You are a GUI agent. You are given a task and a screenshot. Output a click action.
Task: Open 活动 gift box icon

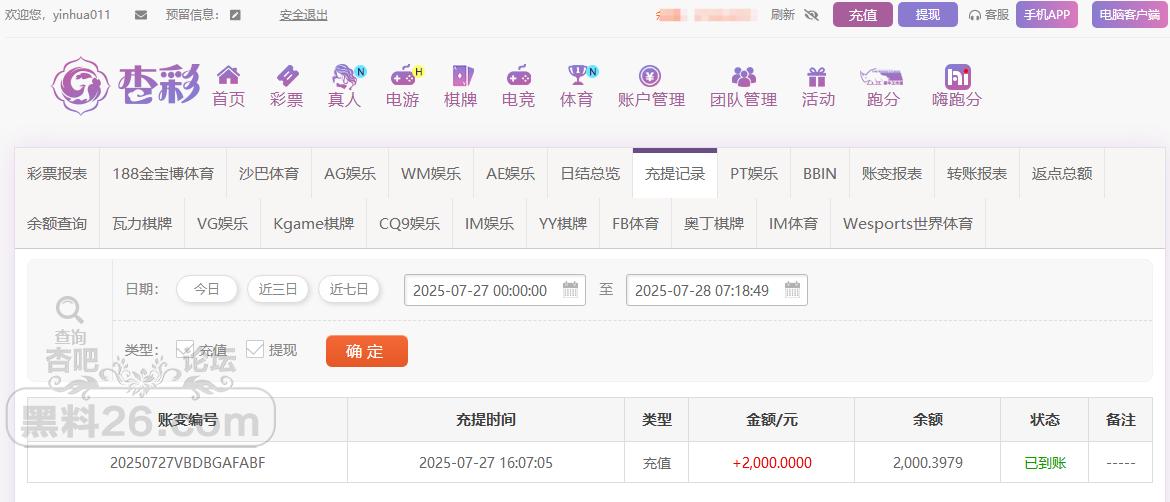point(817,76)
